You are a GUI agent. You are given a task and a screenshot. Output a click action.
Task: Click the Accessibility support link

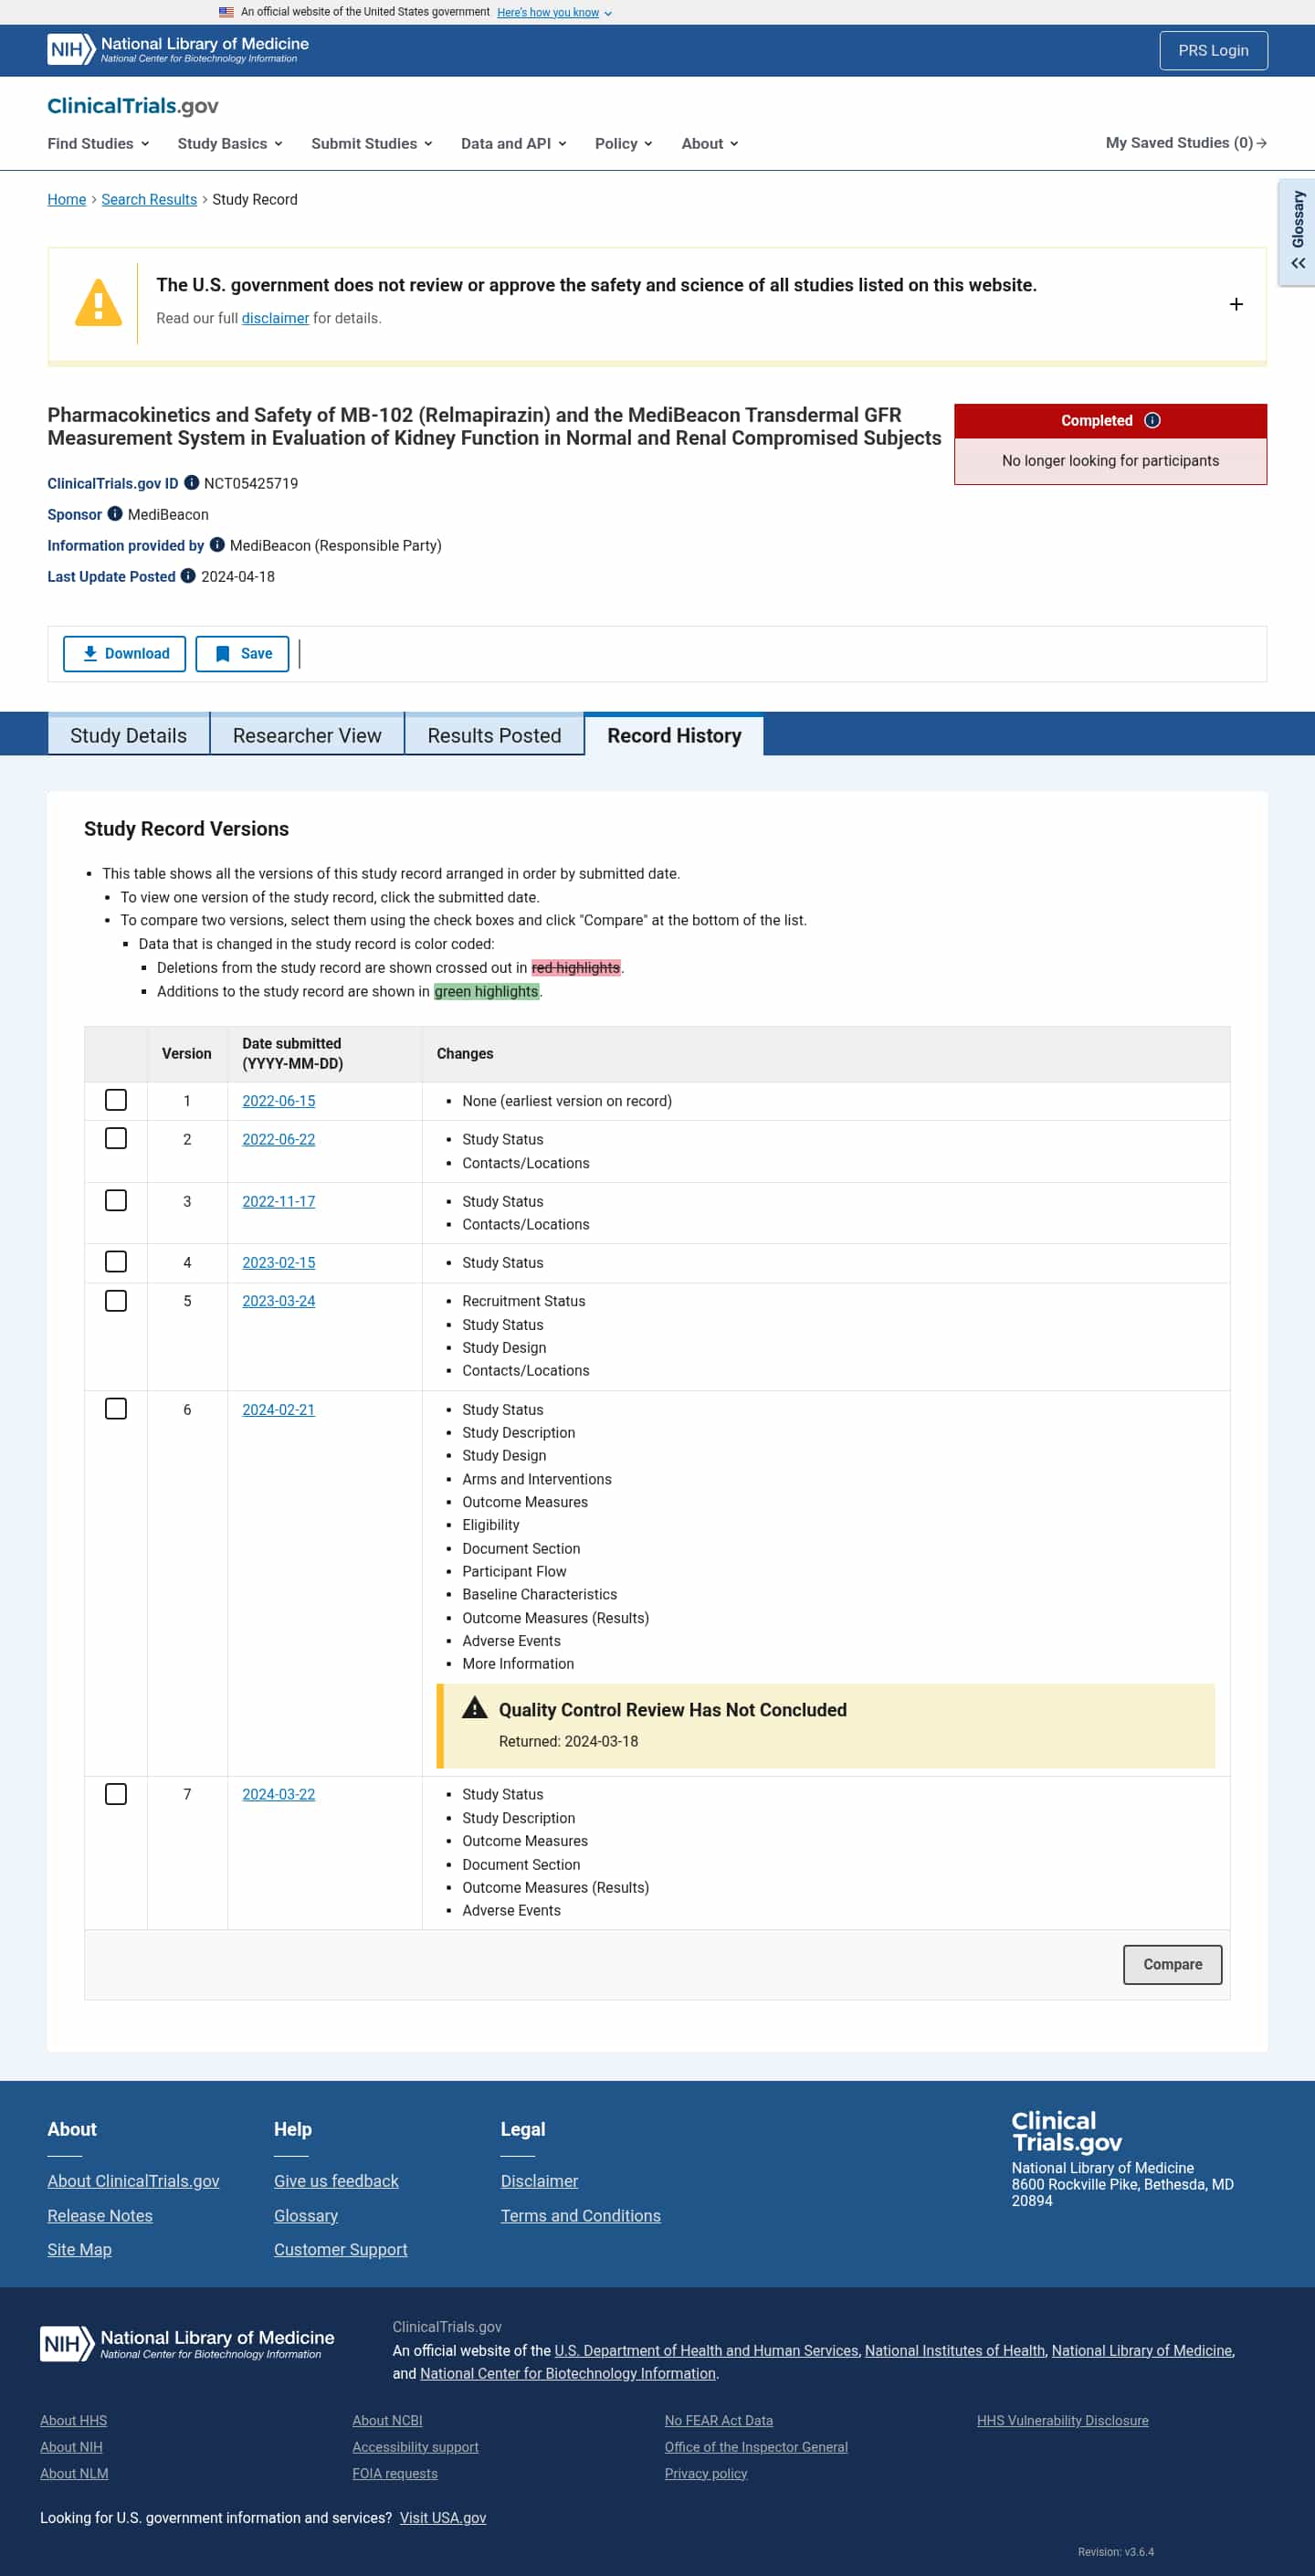pyautogui.click(x=415, y=2446)
